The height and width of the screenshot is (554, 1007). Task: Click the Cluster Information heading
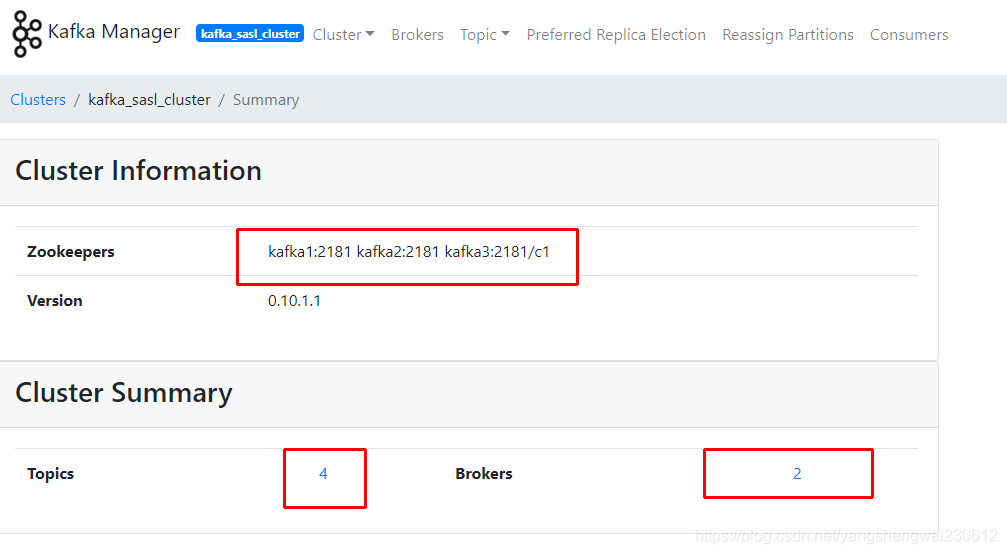pos(138,171)
